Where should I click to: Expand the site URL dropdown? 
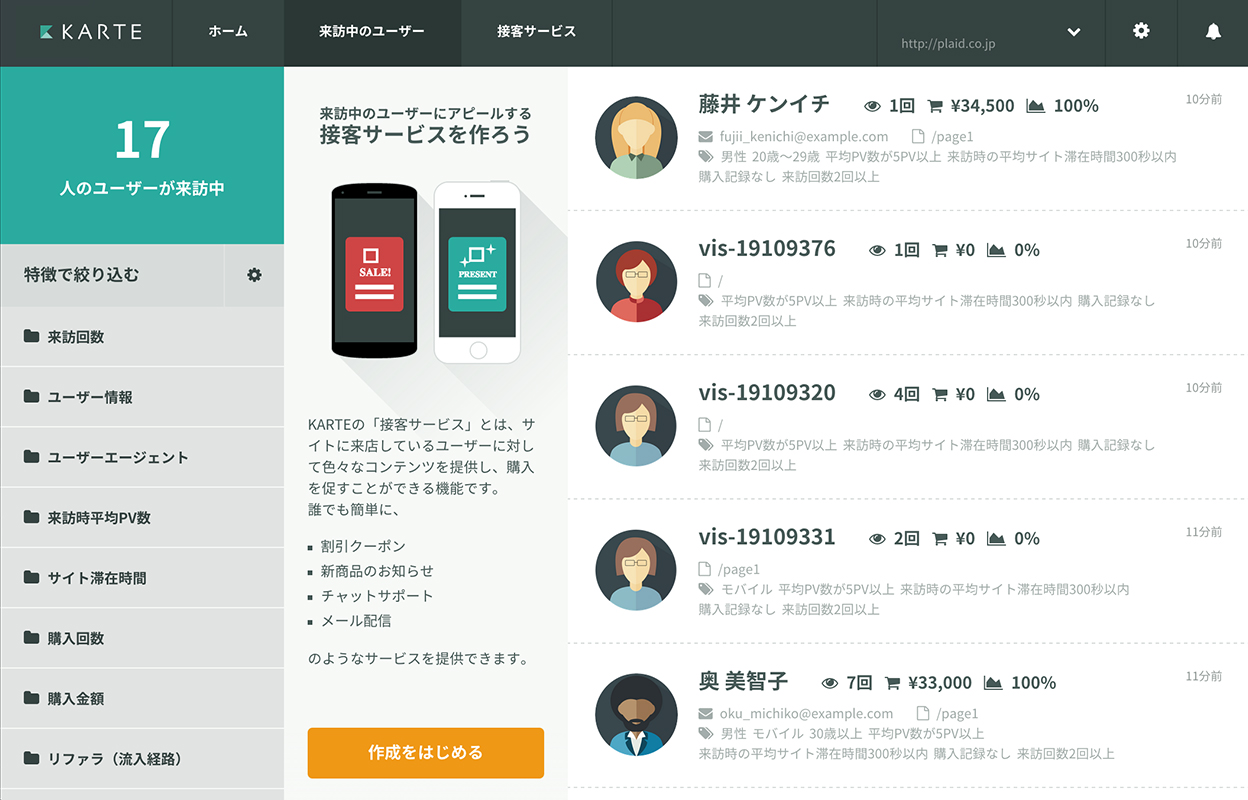point(1073,32)
